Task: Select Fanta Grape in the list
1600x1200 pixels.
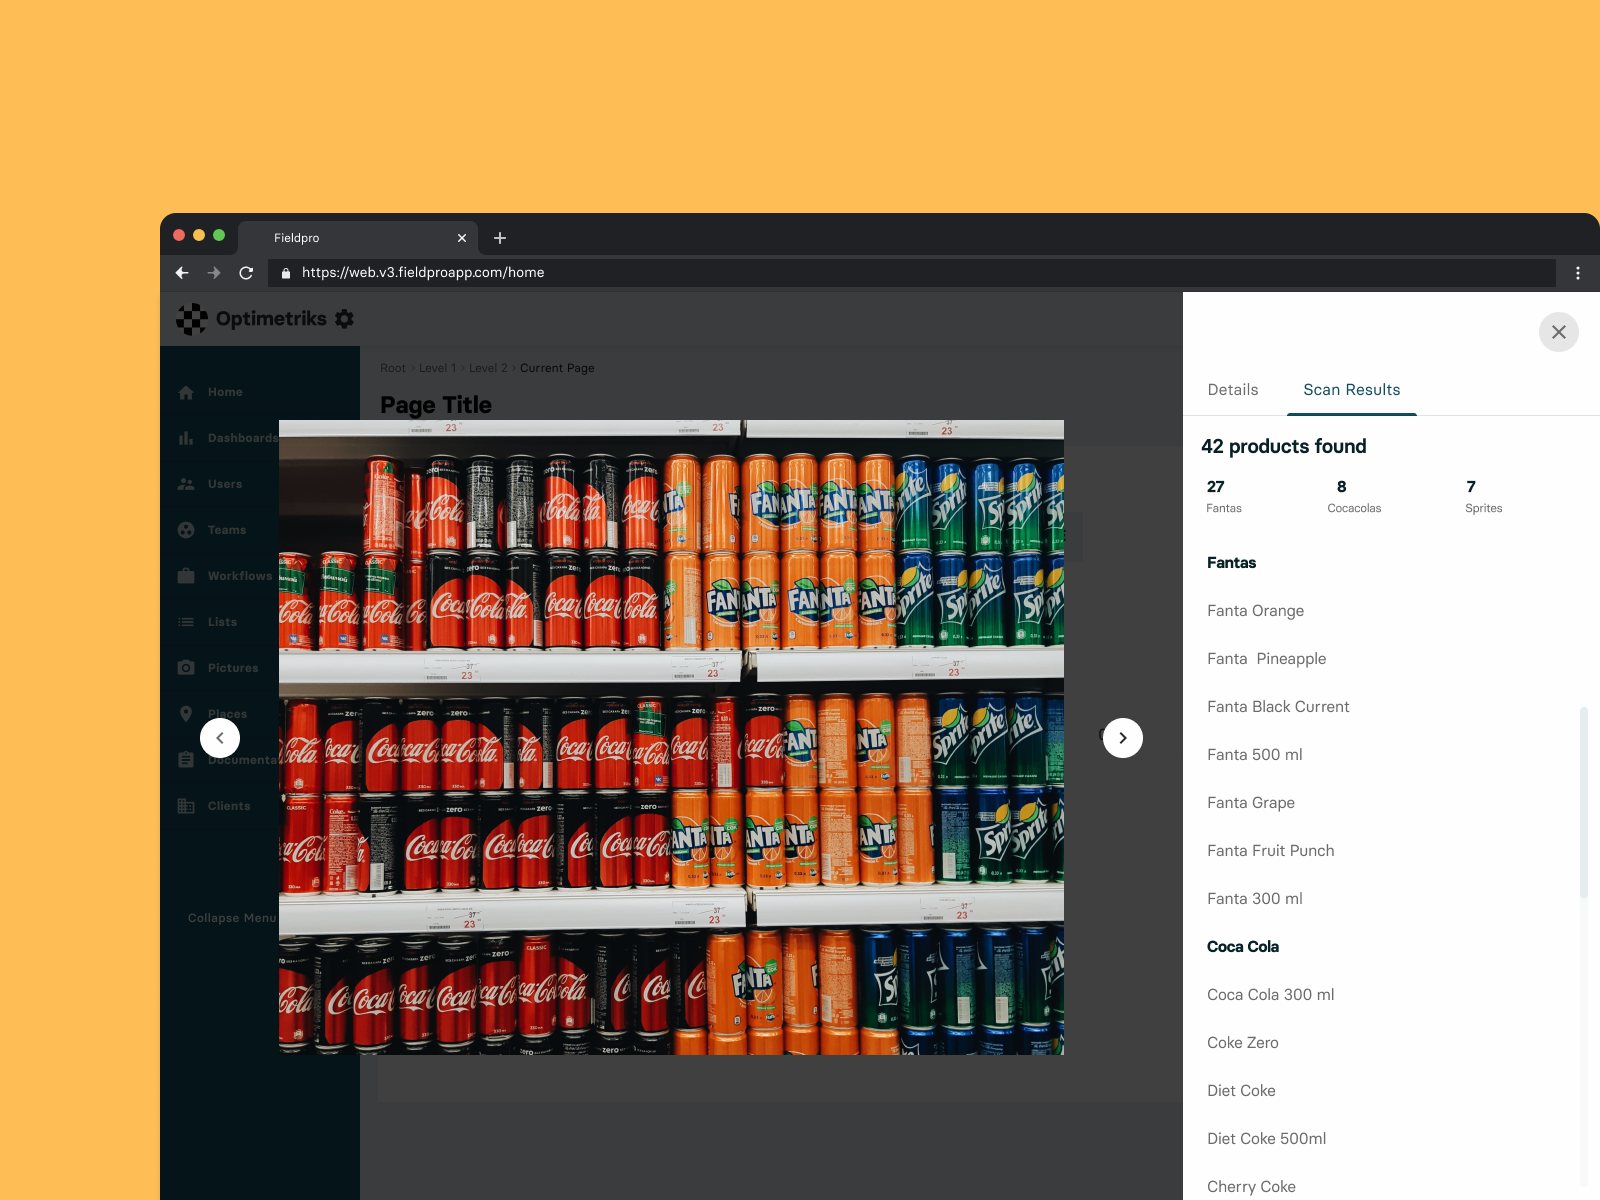Action: 1251,803
